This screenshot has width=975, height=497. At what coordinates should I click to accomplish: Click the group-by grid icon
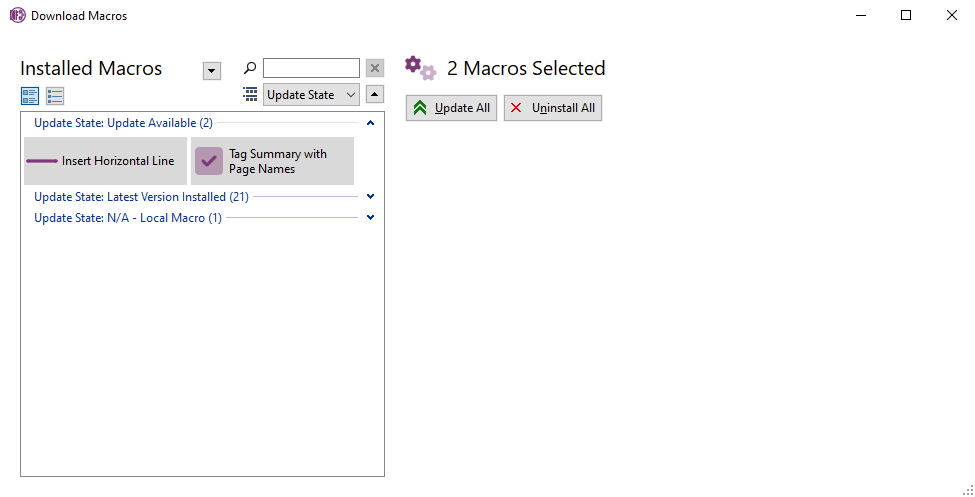click(x=250, y=94)
